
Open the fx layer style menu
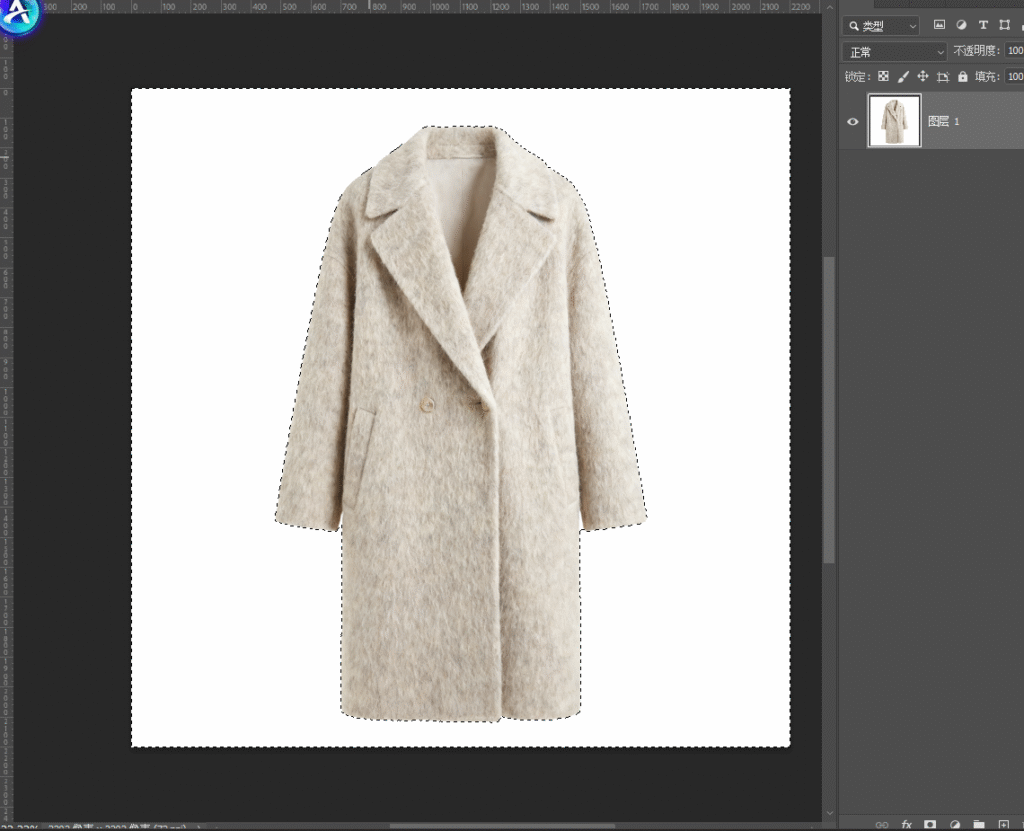(x=907, y=824)
